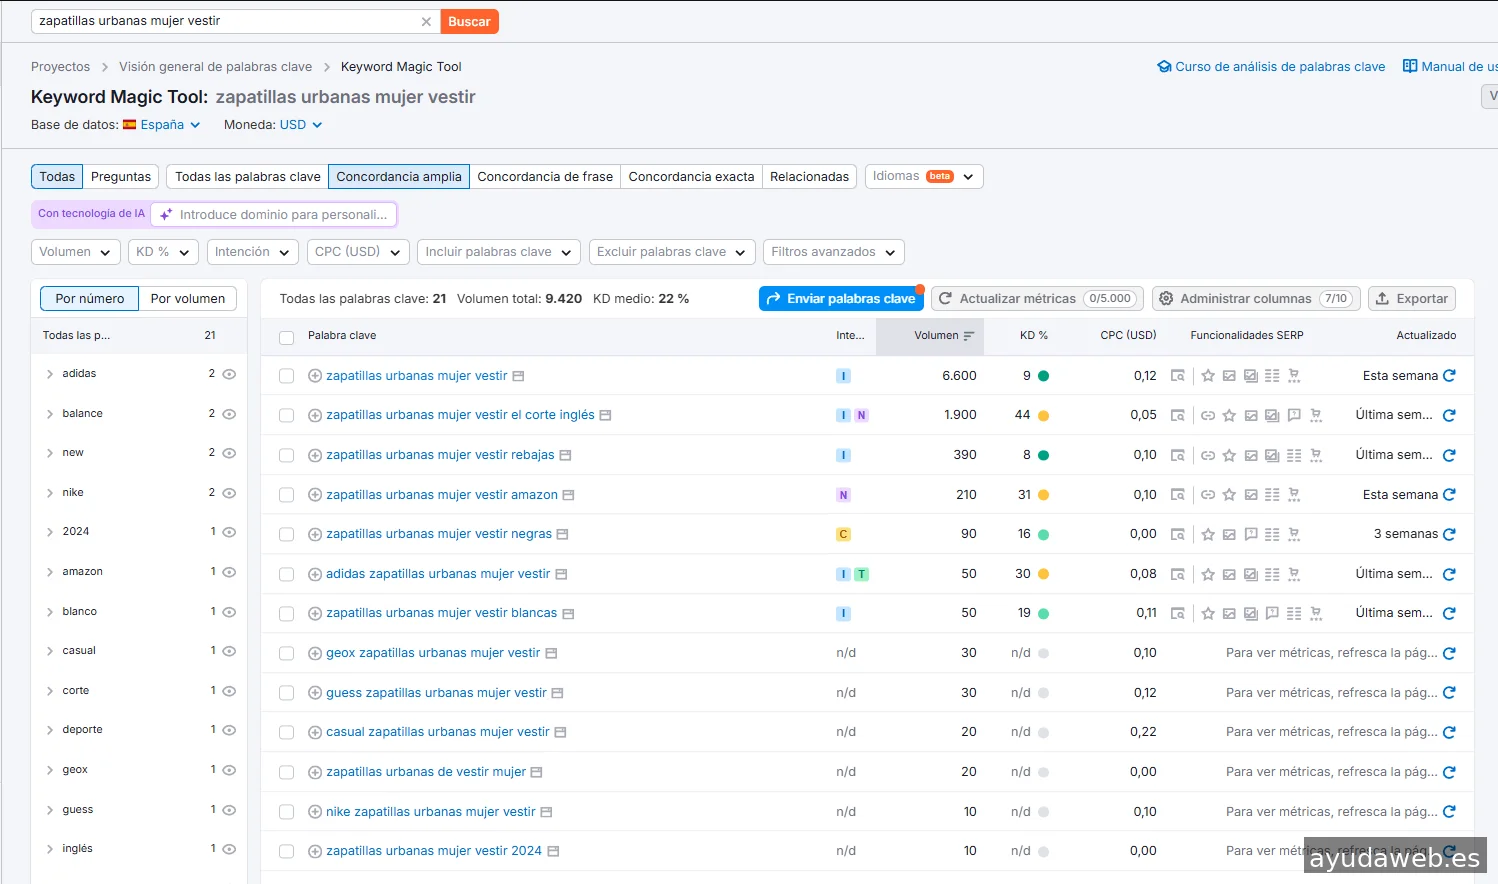Click the Keyword analysis course icon link
Screen dimensions: 1498x884
(1164, 67)
